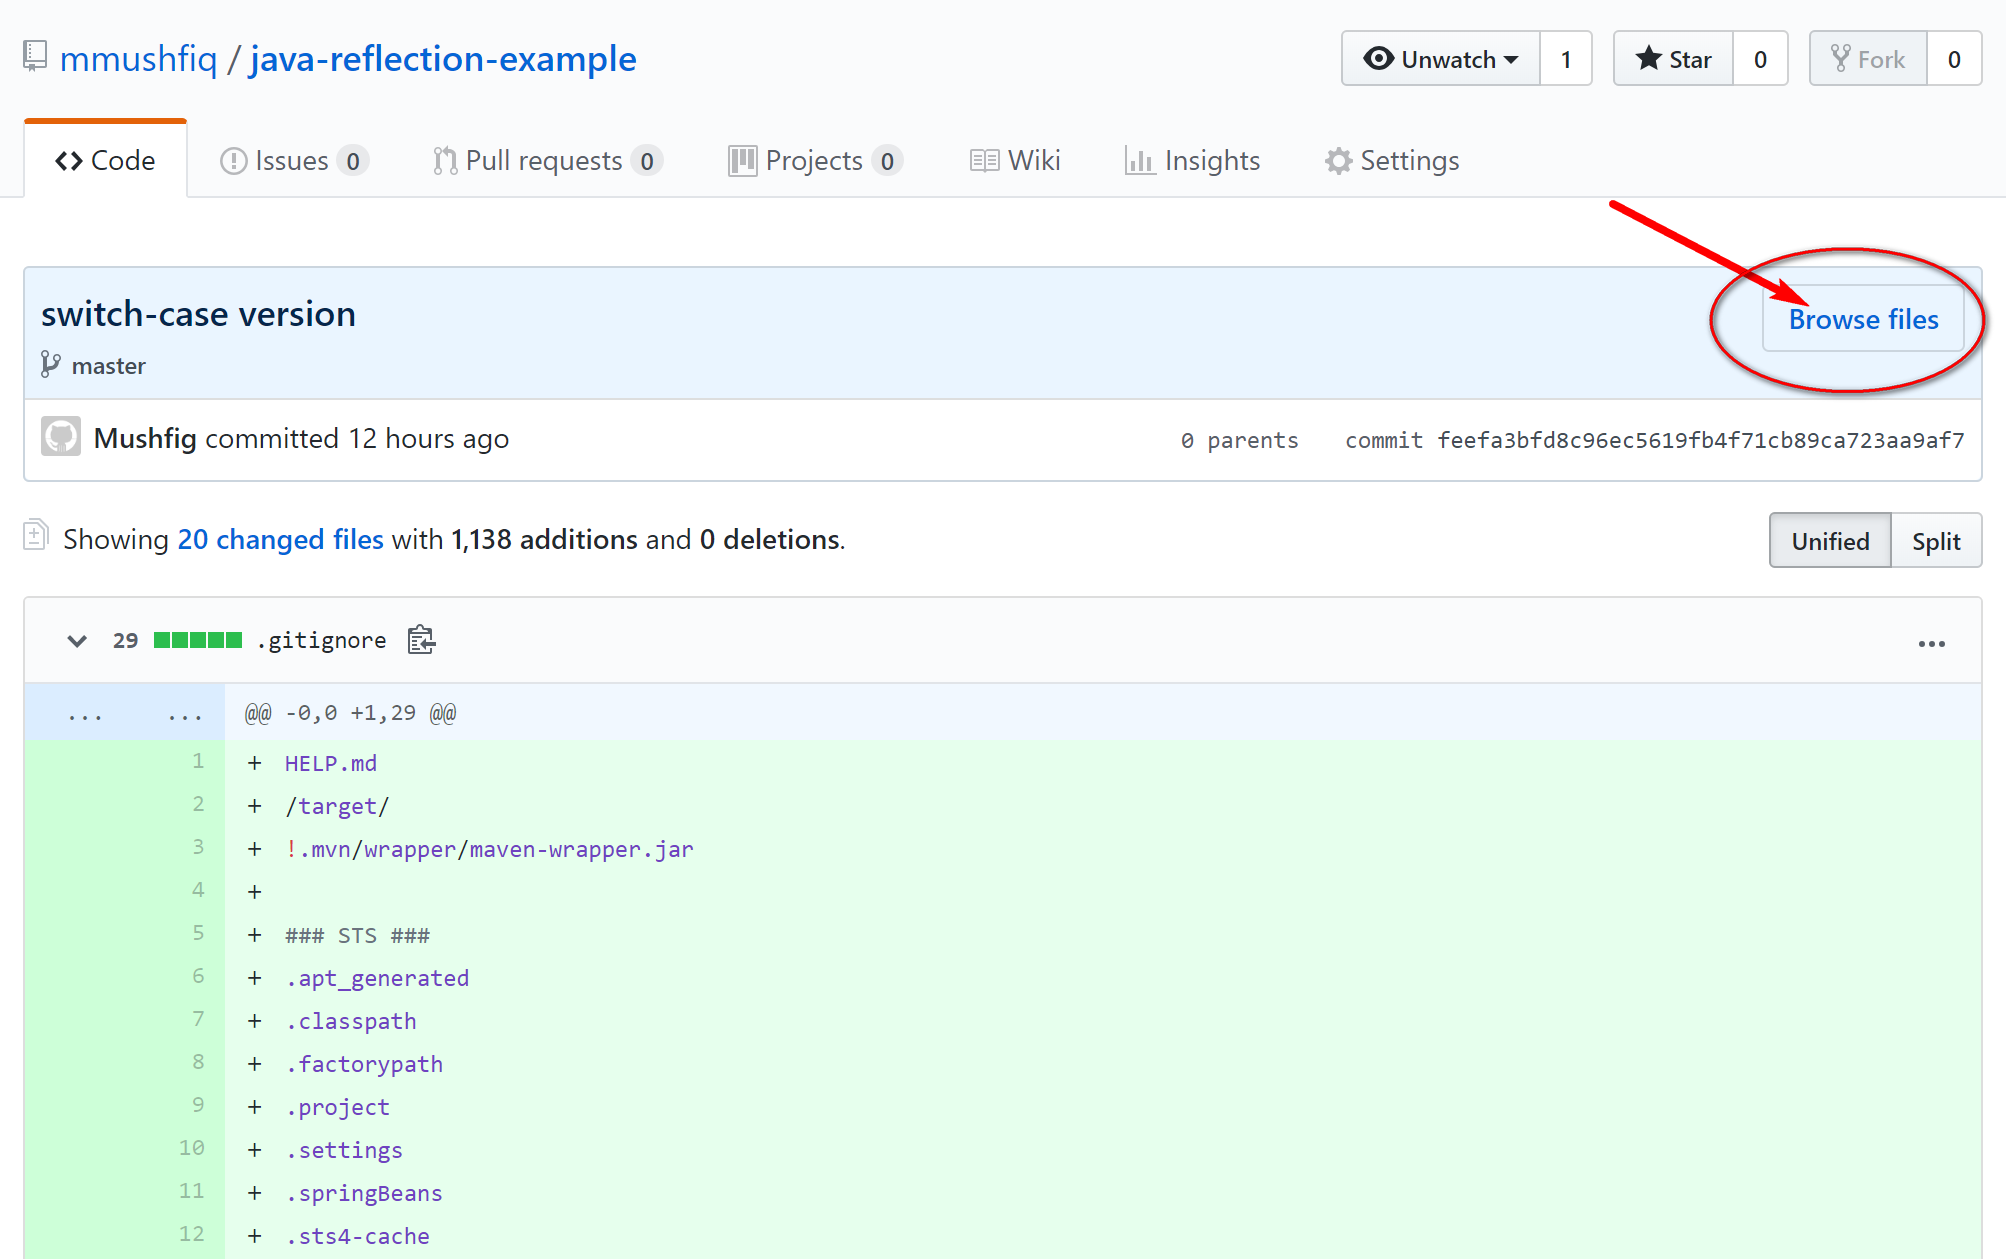Open the 20 changed files list
This screenshot has height=1259, width=2006.
(280, 539)
